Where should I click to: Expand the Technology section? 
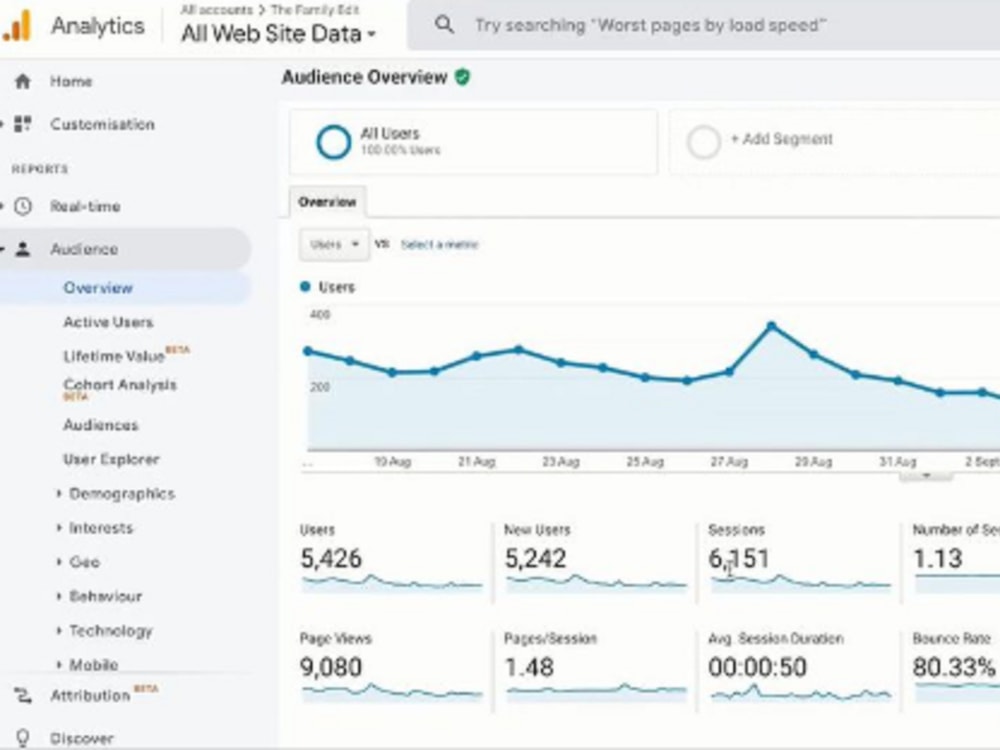coord(59,630)
